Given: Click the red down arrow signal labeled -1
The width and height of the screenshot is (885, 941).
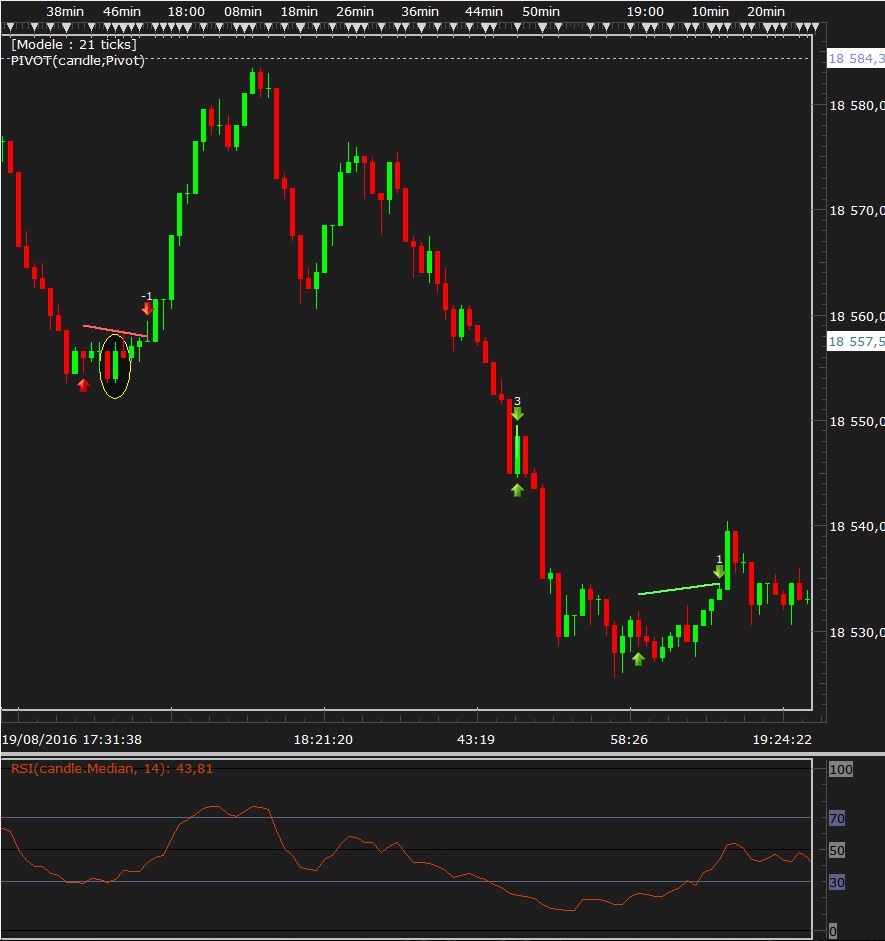Looking at the screenshot, I should pyautogui.click(x=147, y=308).
